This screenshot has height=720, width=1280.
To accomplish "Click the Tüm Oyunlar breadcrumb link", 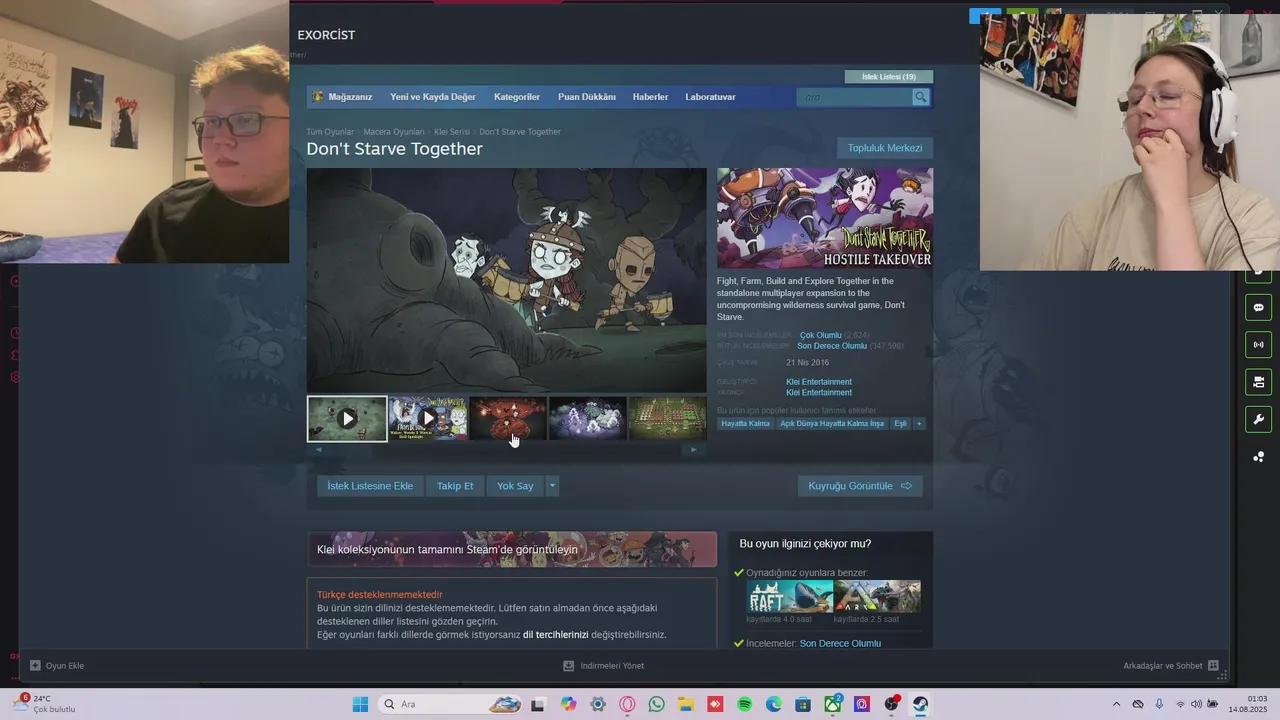I will [x=330, y=132].
